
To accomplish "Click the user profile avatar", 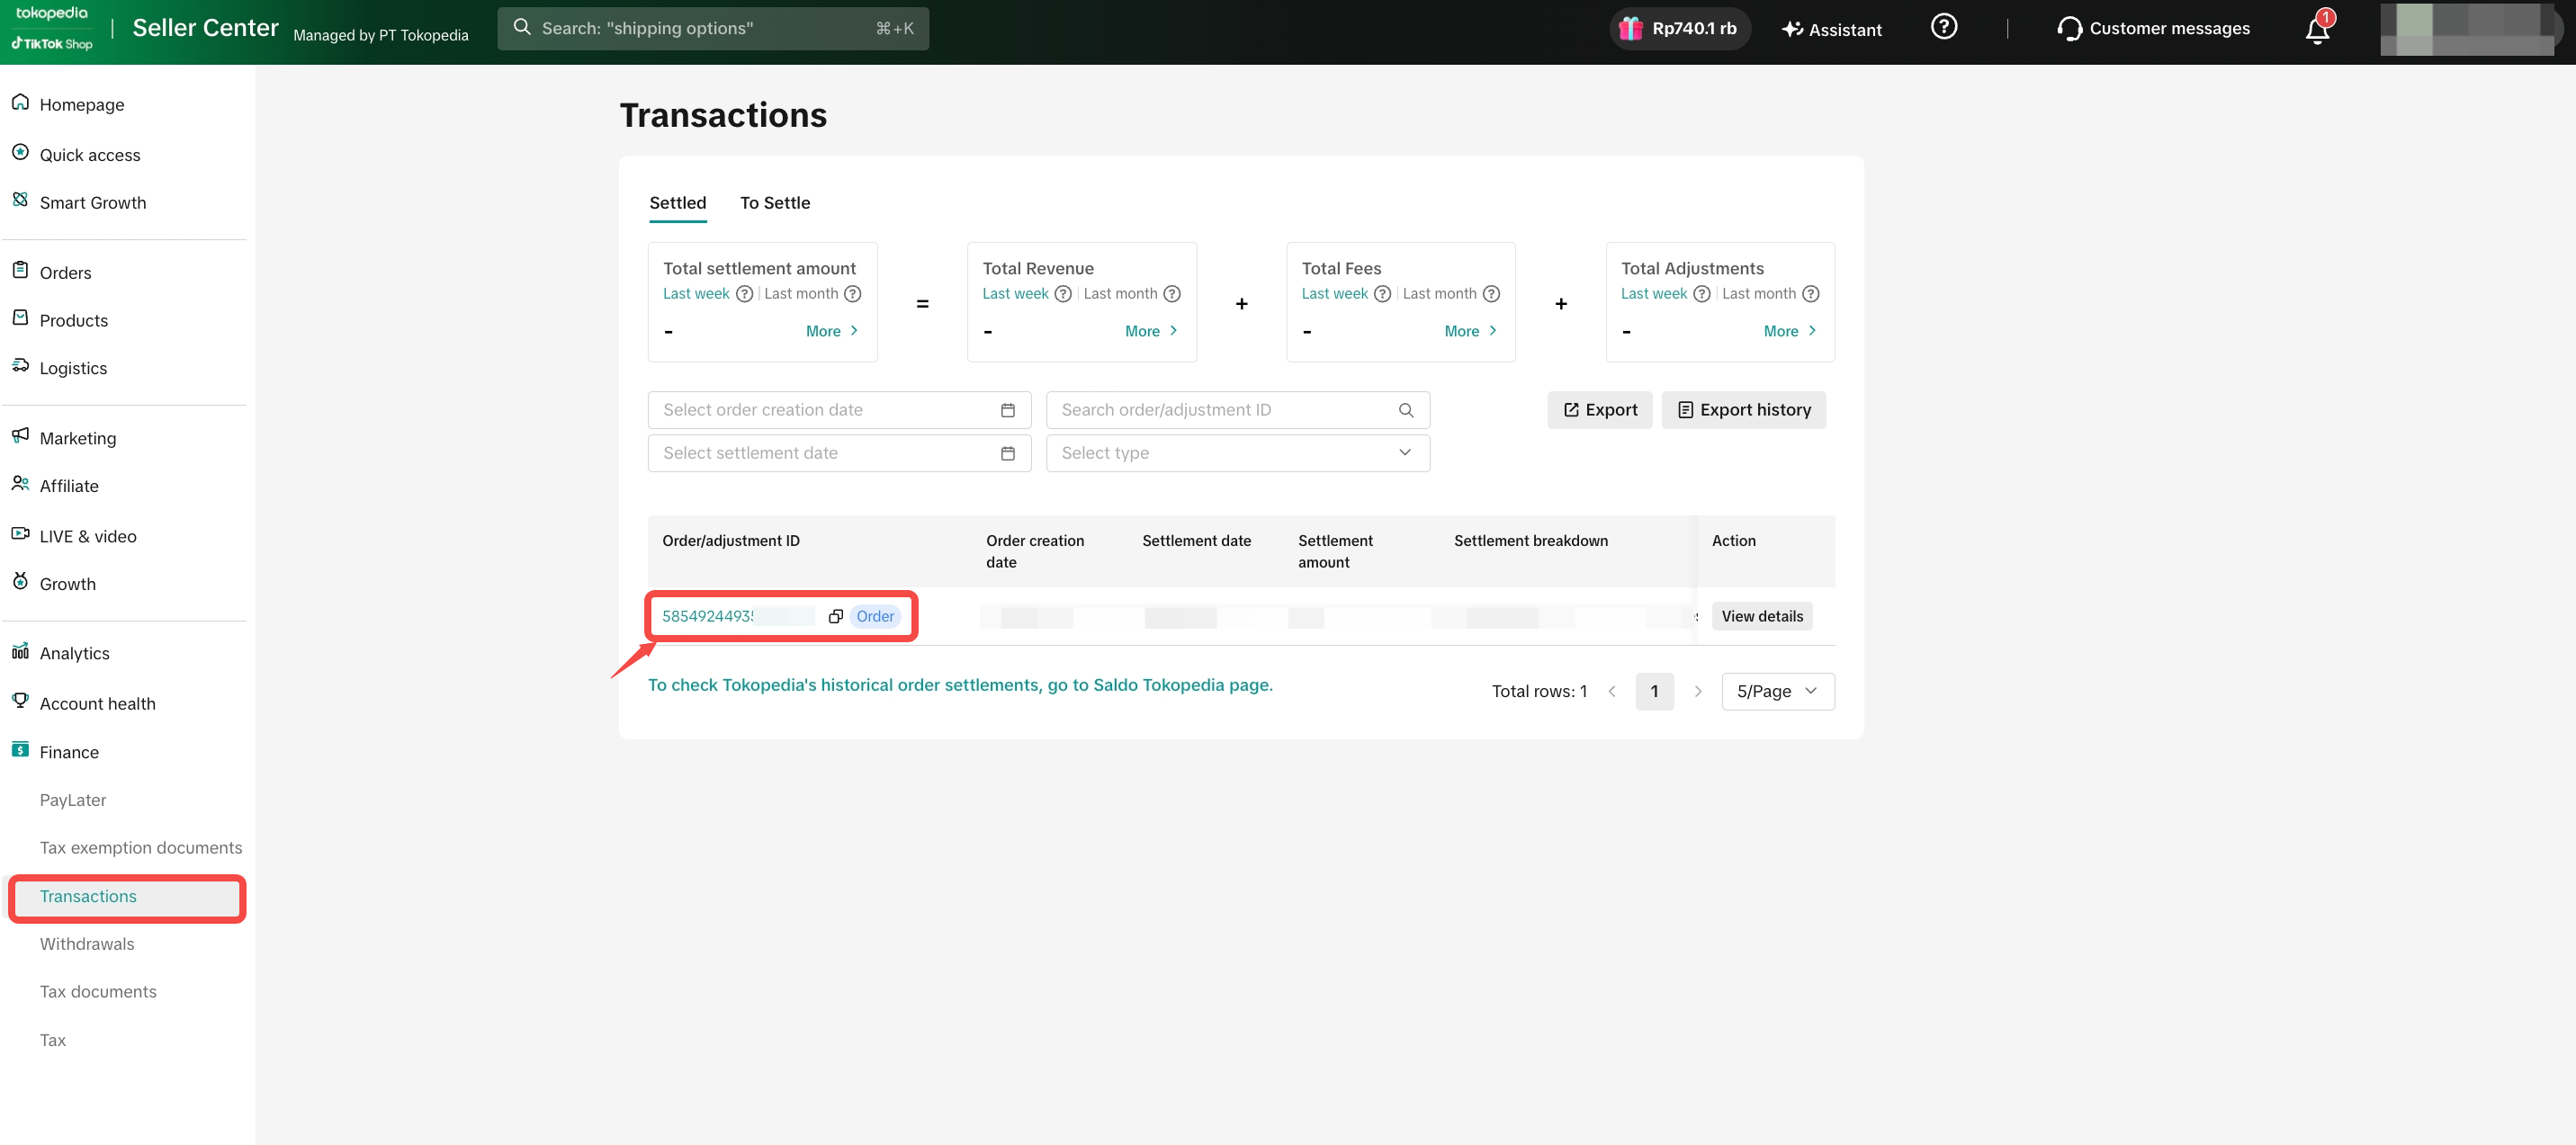I will click(2467, 29).
